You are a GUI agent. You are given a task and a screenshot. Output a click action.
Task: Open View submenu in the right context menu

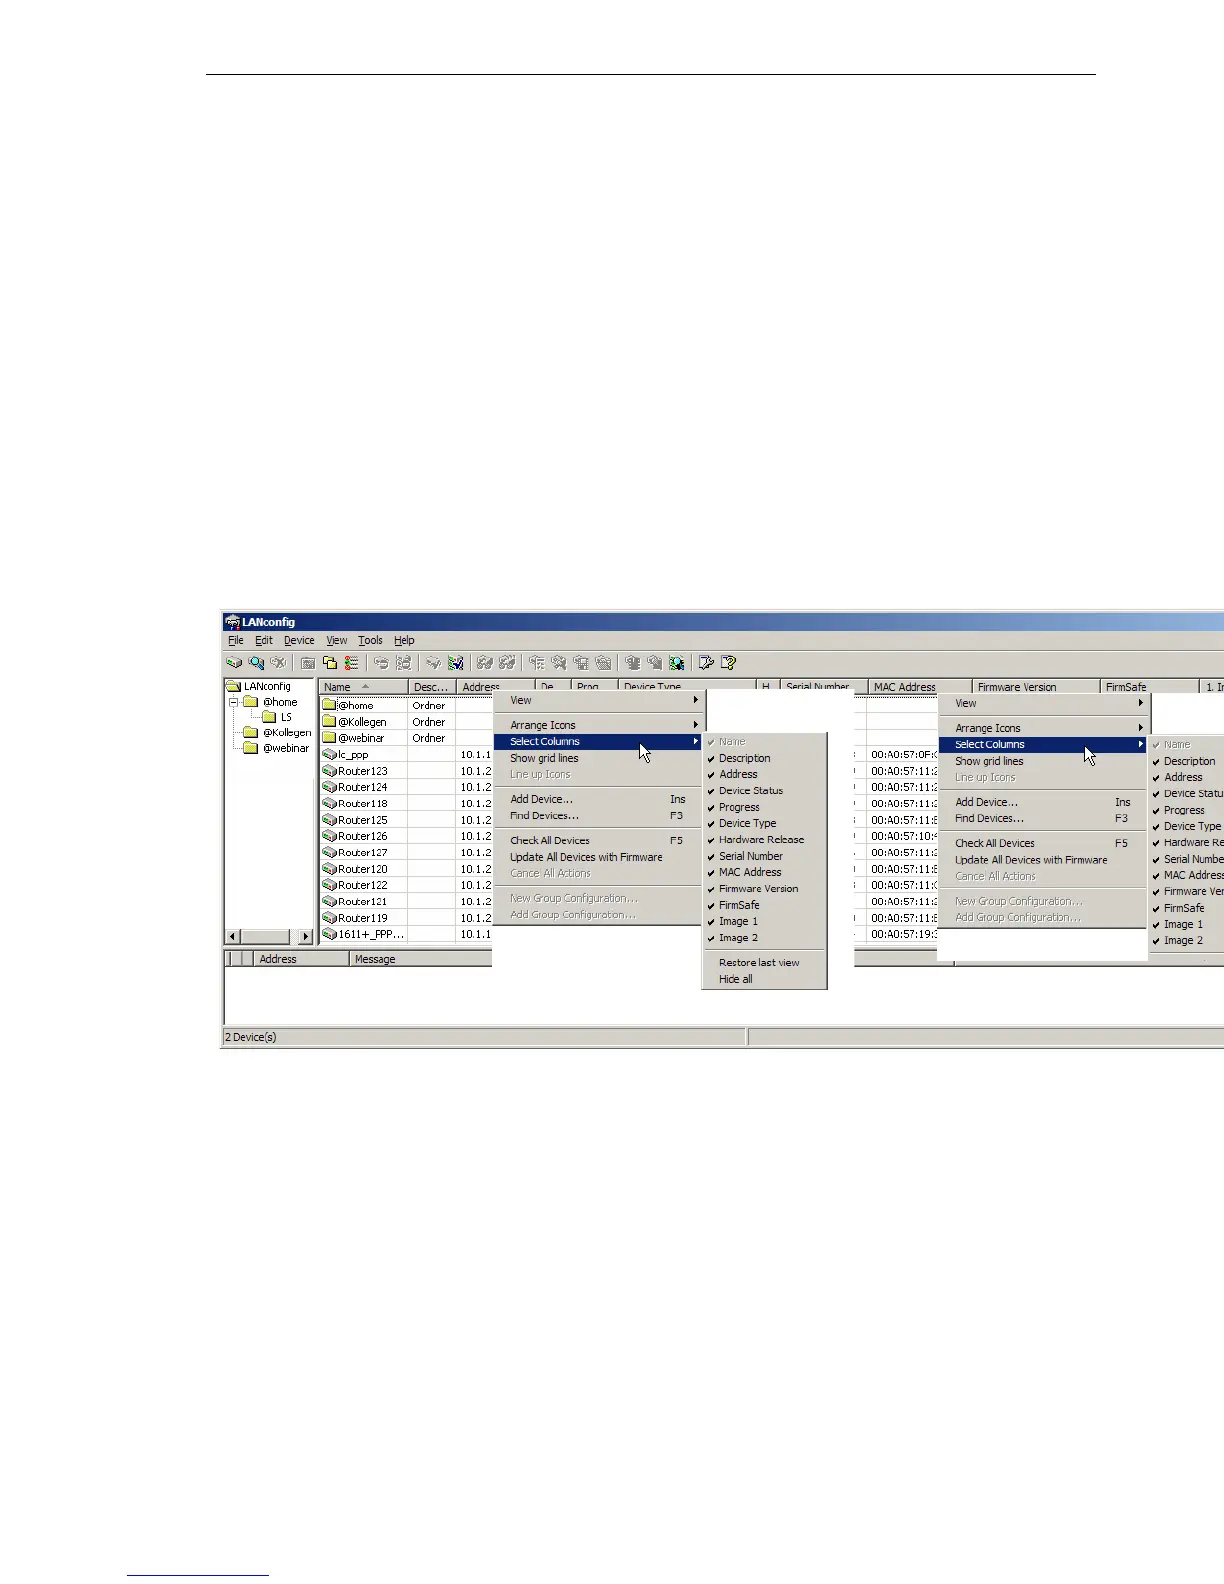(1043, 703)
